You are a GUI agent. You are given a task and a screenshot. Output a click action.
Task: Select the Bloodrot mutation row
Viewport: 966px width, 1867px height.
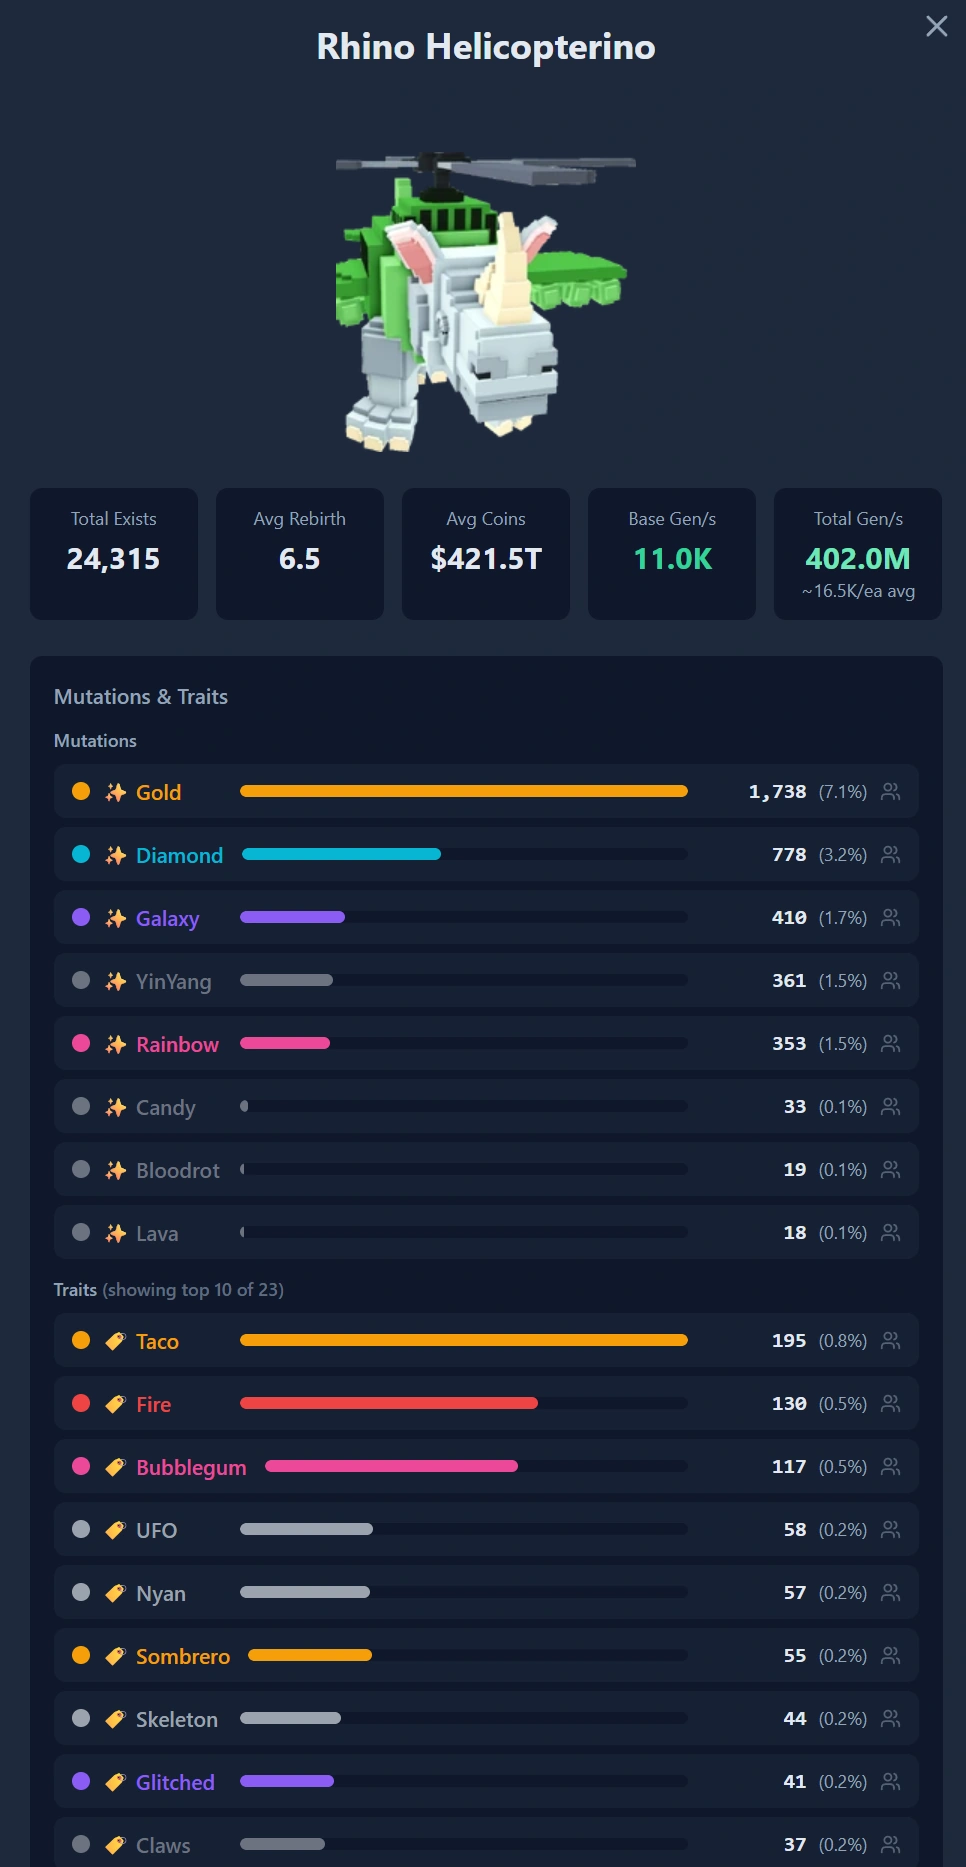486,1170
